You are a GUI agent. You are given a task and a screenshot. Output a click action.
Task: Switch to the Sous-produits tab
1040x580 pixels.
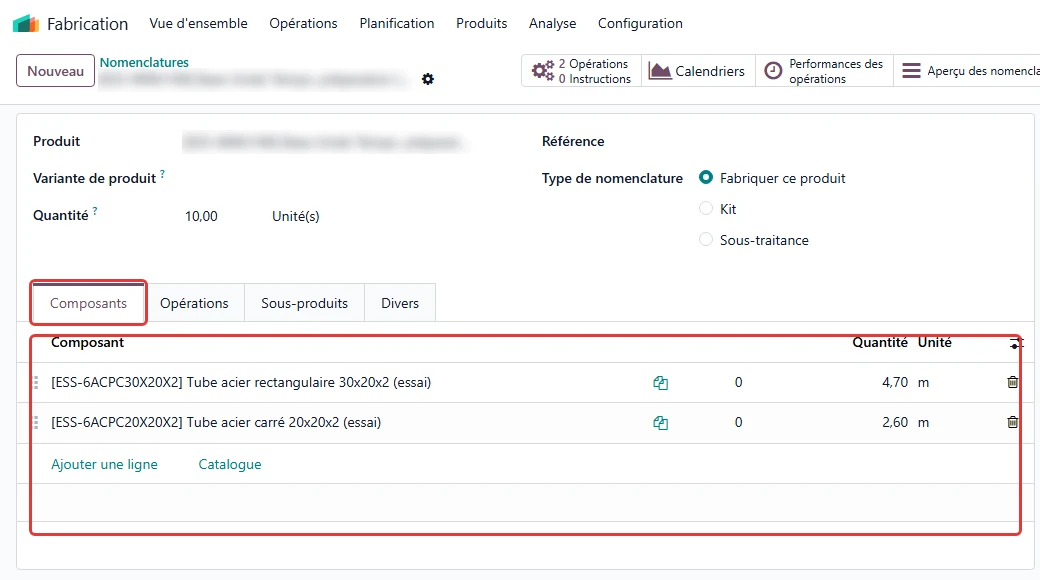coord(304,303)
